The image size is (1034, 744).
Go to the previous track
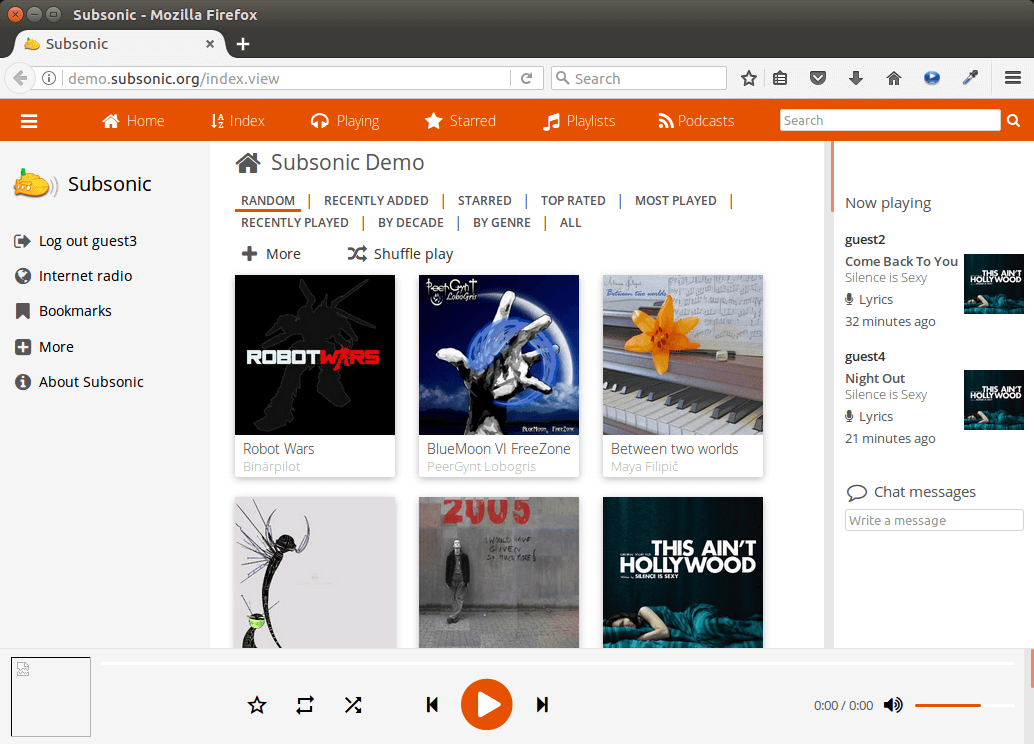(432, 705)
